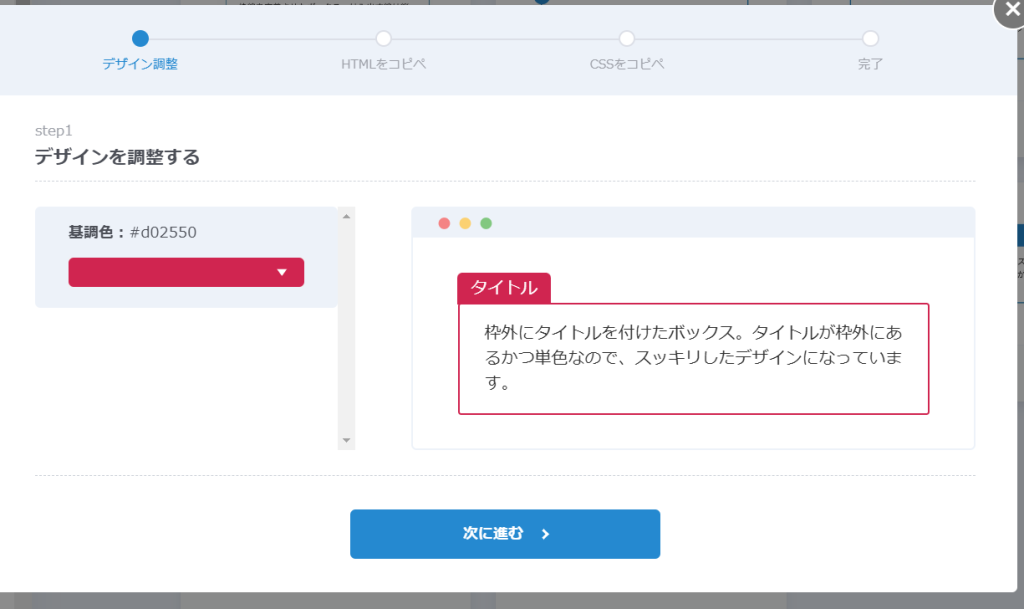Select the HTMLをコピペ step label
Screen dimensions: 1024x609
pos(383,65)
